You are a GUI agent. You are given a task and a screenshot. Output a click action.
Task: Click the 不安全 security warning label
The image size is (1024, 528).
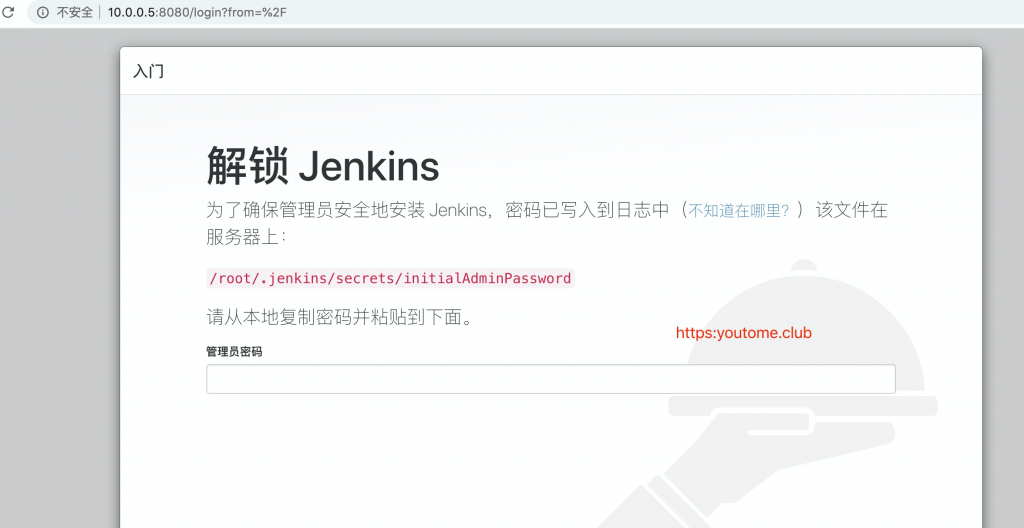tap(74, 12)
